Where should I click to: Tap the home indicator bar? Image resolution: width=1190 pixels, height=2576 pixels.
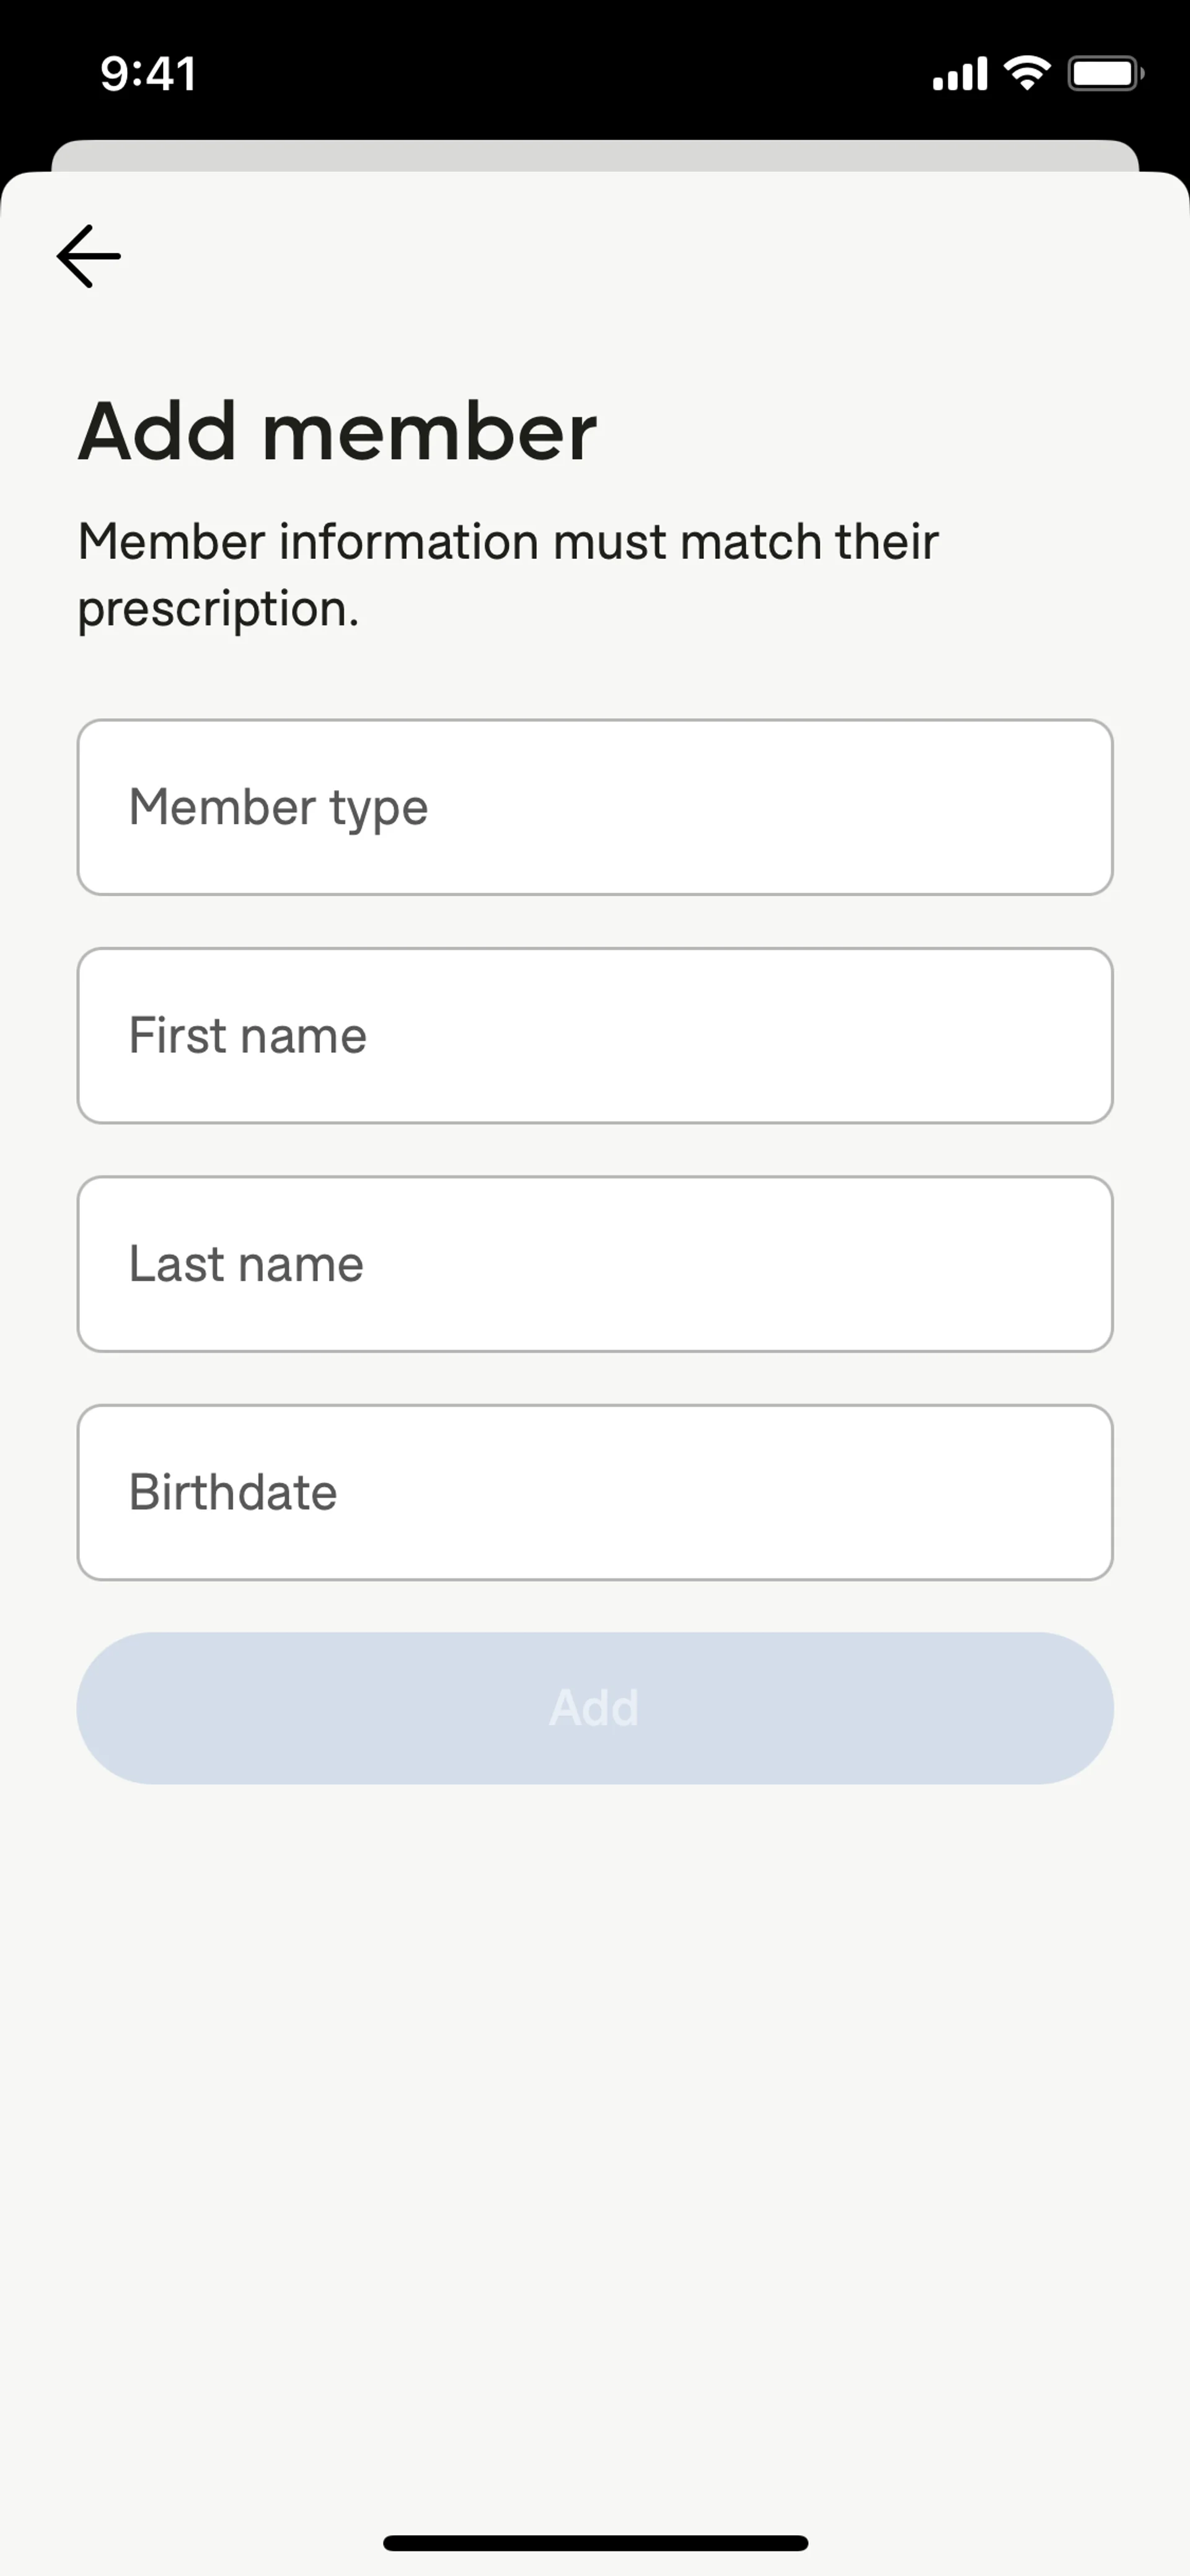click(x=595, y=2543)
